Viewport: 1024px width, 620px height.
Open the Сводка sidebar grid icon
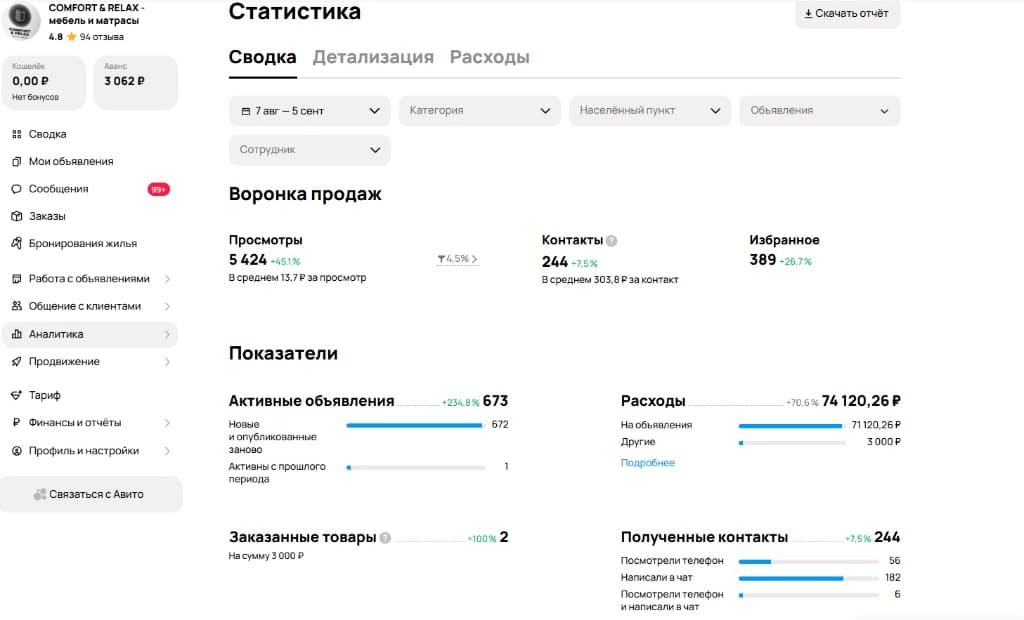point(17,134)
